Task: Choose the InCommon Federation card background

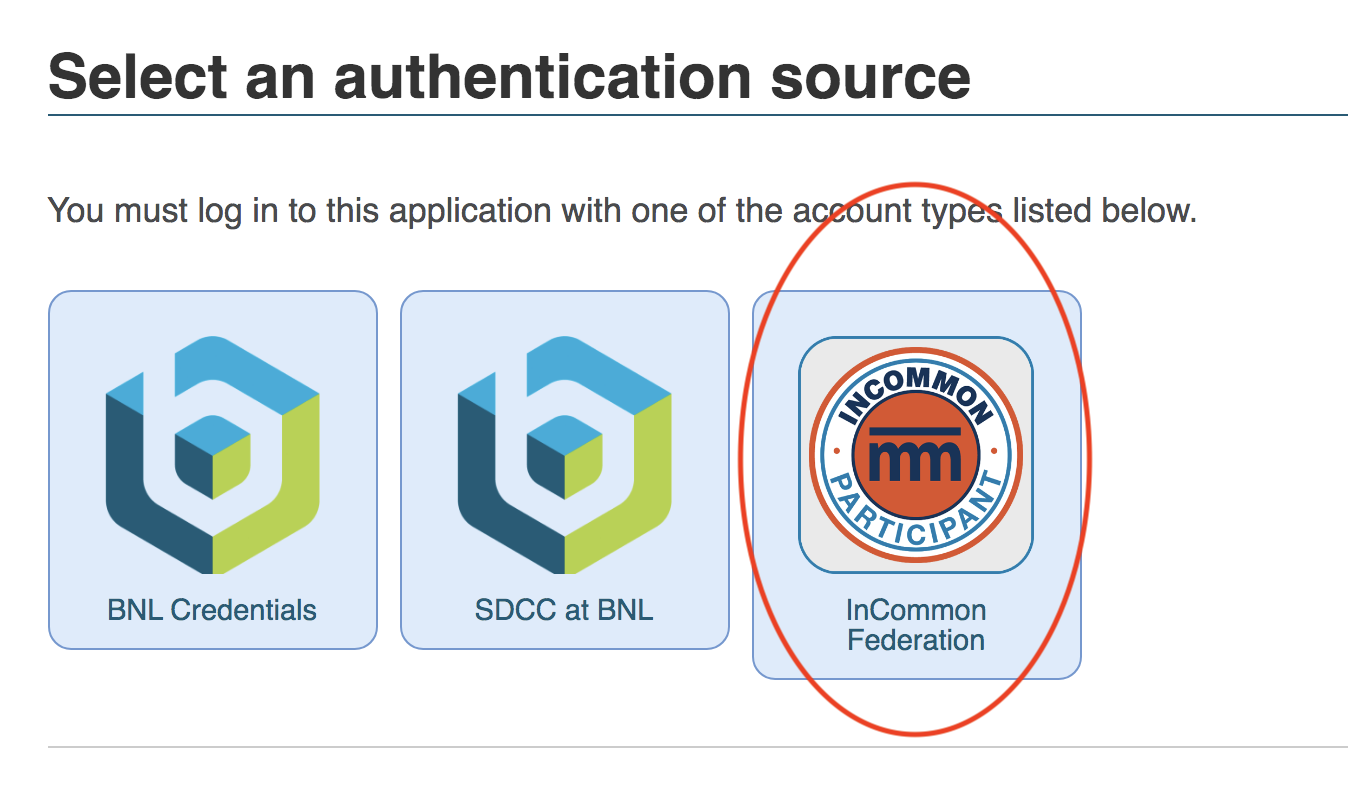Action: 917,485
